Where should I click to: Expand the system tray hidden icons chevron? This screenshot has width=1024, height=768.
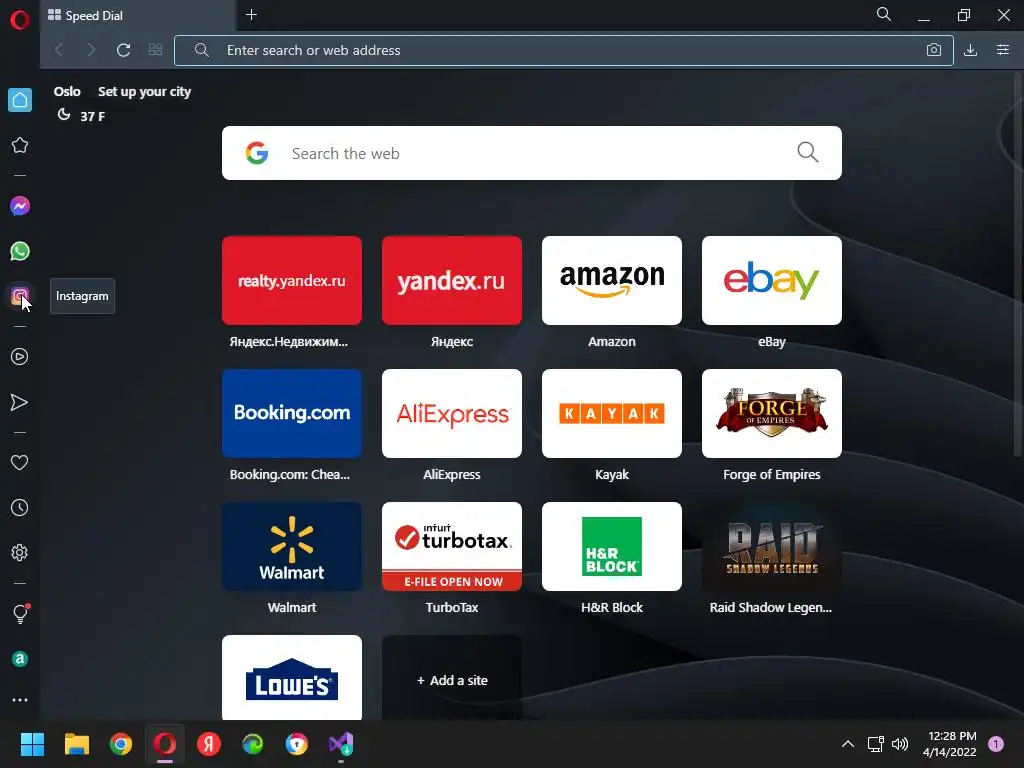click(x=848, y=744)
